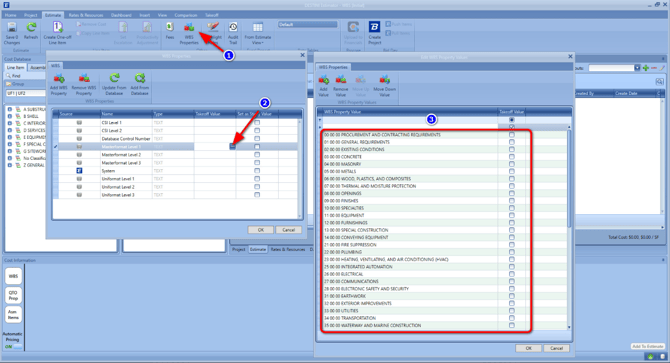Switch to the Project ribbon tab
Viewport: 670px width, 363px height.
click(x=30, y=15)
